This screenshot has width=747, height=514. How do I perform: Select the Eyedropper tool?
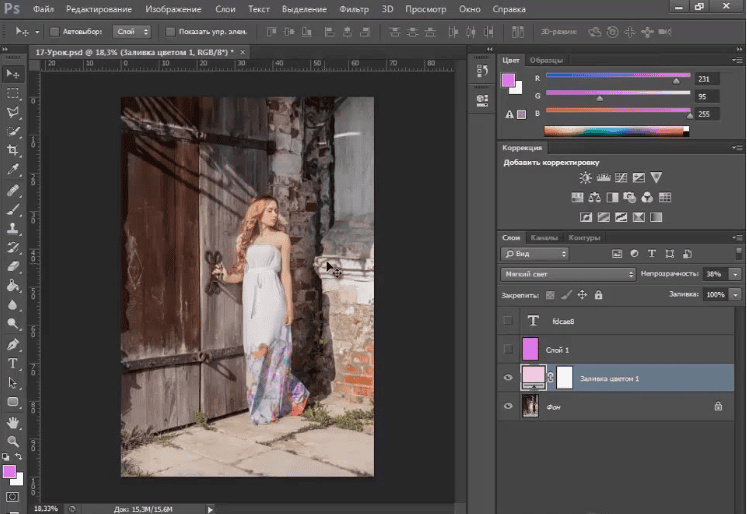tap(13, 170)
